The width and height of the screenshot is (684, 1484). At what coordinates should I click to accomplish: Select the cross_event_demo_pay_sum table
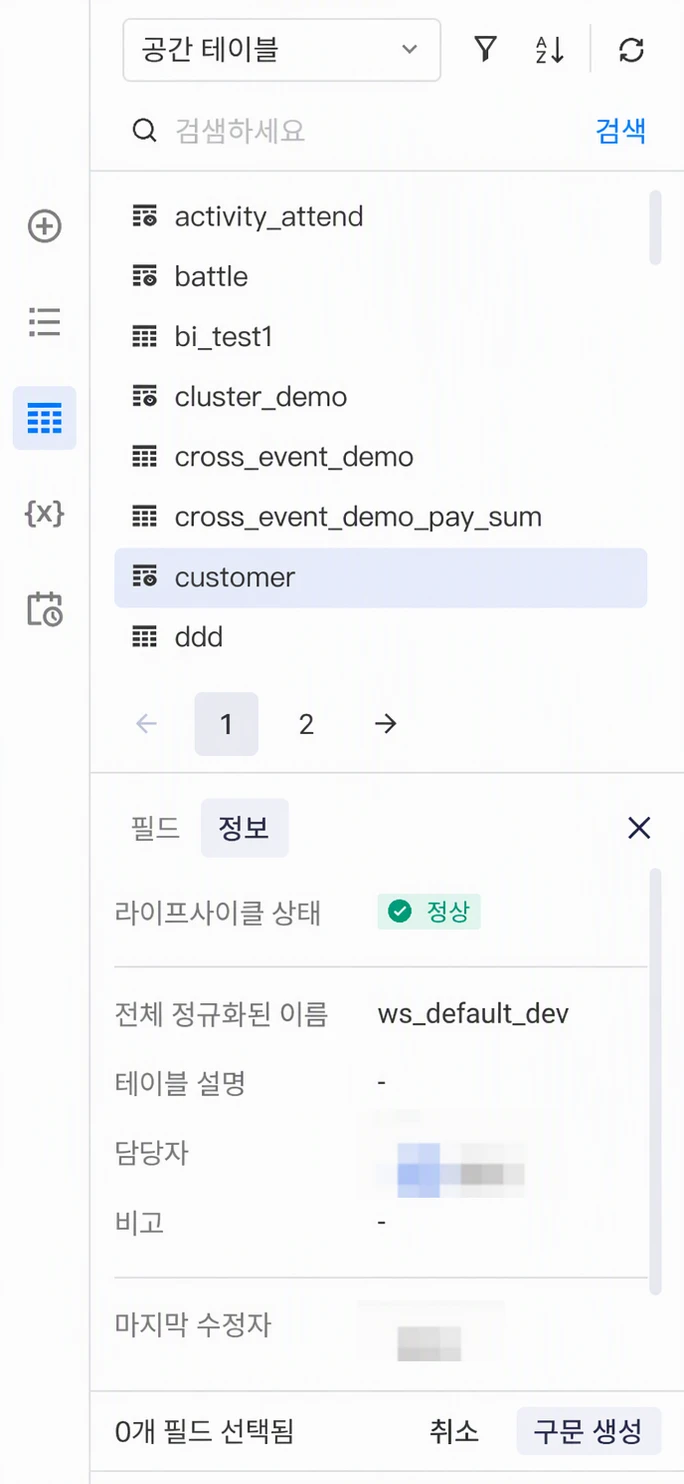point(380,517)
